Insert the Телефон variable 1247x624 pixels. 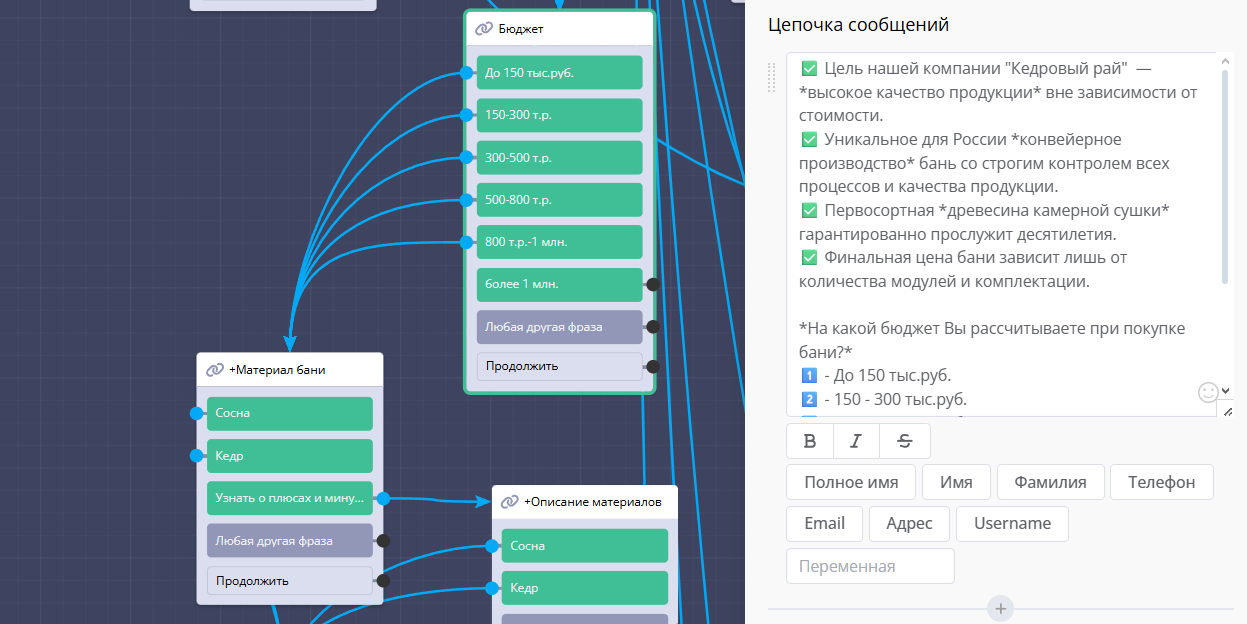click(1161, 482)
